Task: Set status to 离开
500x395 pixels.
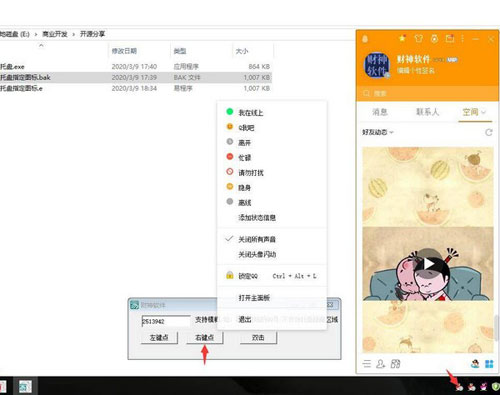Action: pos(272,142)
